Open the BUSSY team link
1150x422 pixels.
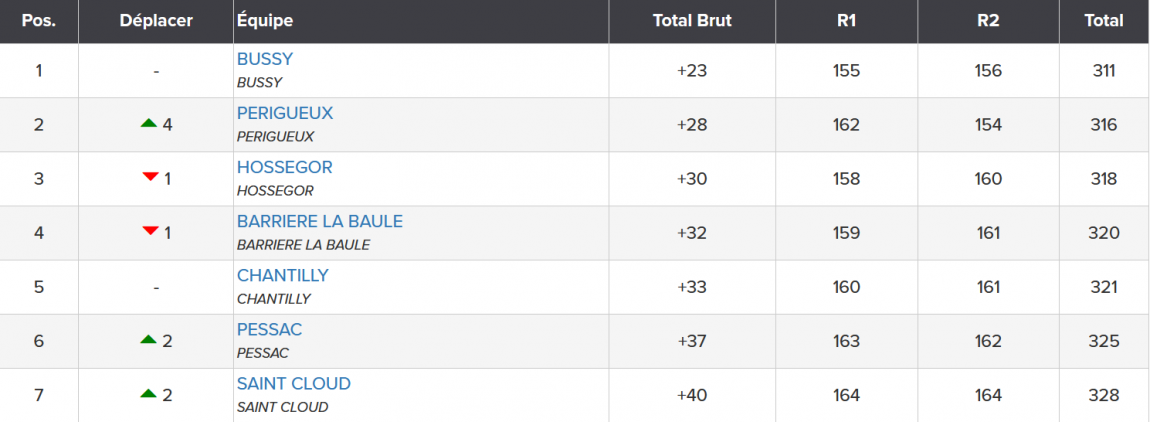click(265, 59)
